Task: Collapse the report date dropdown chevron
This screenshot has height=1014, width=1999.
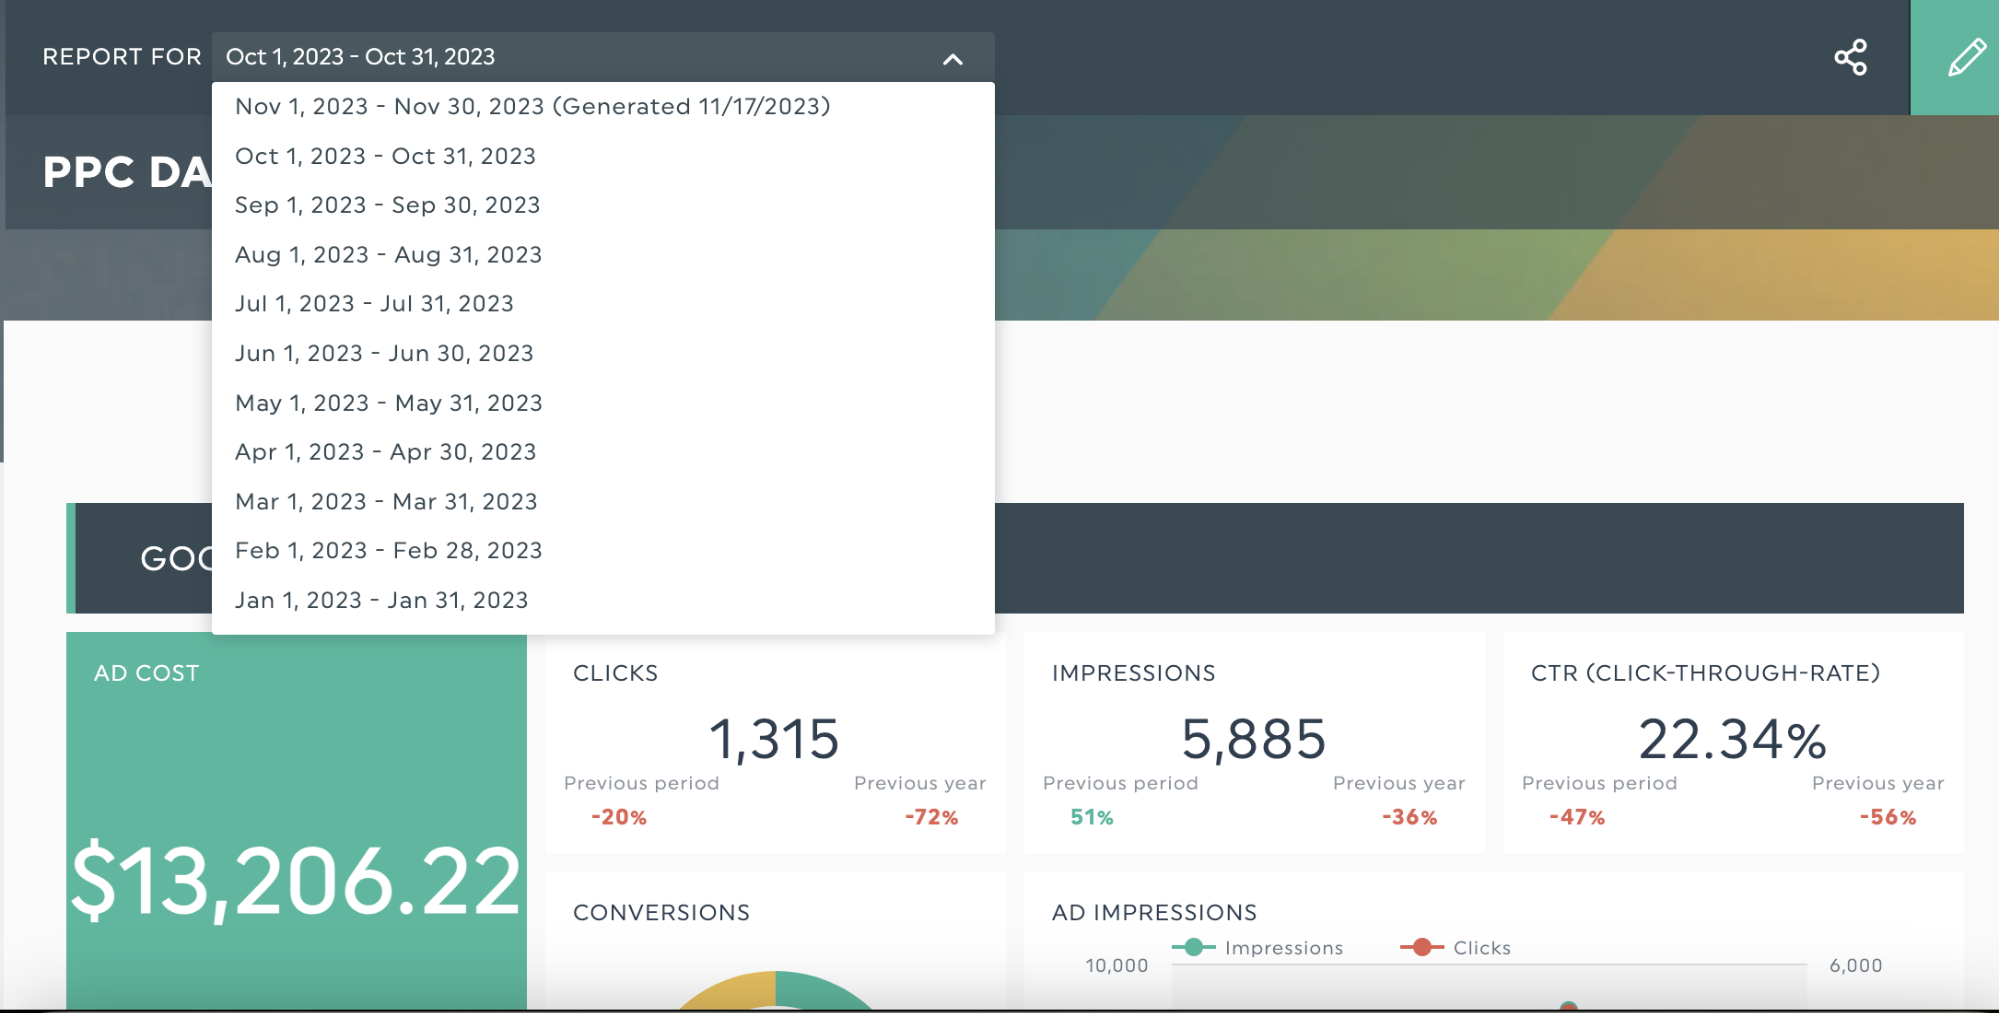Action: [x=952, y=59]
